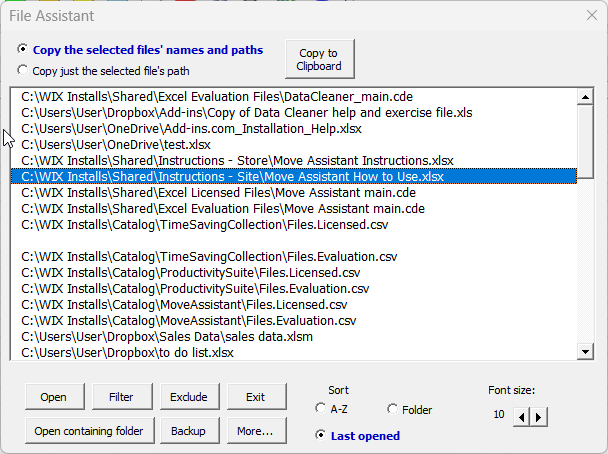Close the File Assistant dialog

click(x=592, y=16)
